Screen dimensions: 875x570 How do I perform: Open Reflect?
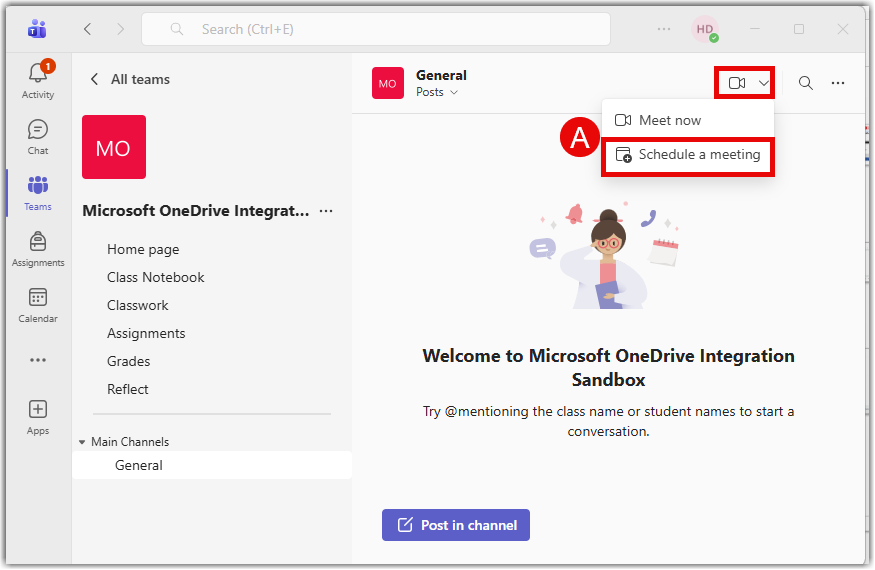(127, 389)
